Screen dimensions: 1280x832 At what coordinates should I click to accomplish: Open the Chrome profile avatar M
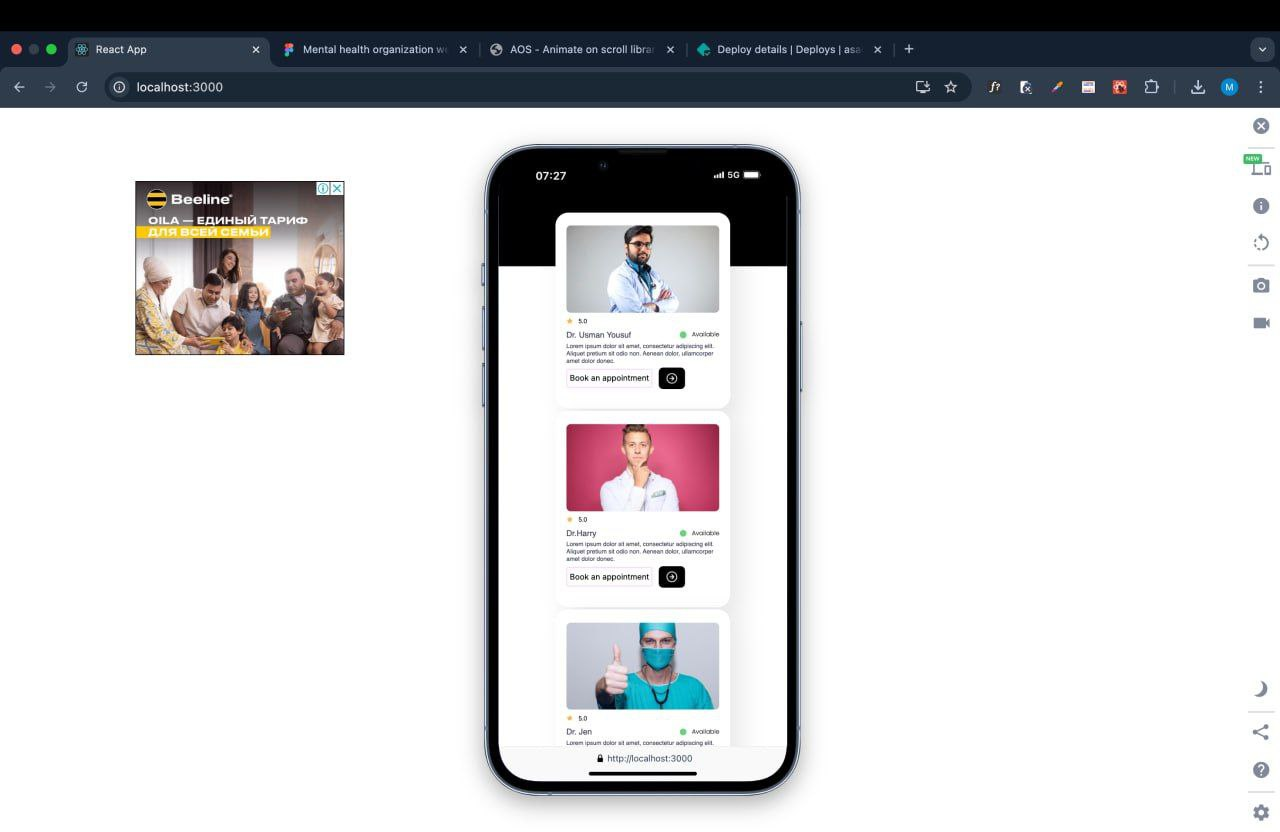(x=1229, y=87)
